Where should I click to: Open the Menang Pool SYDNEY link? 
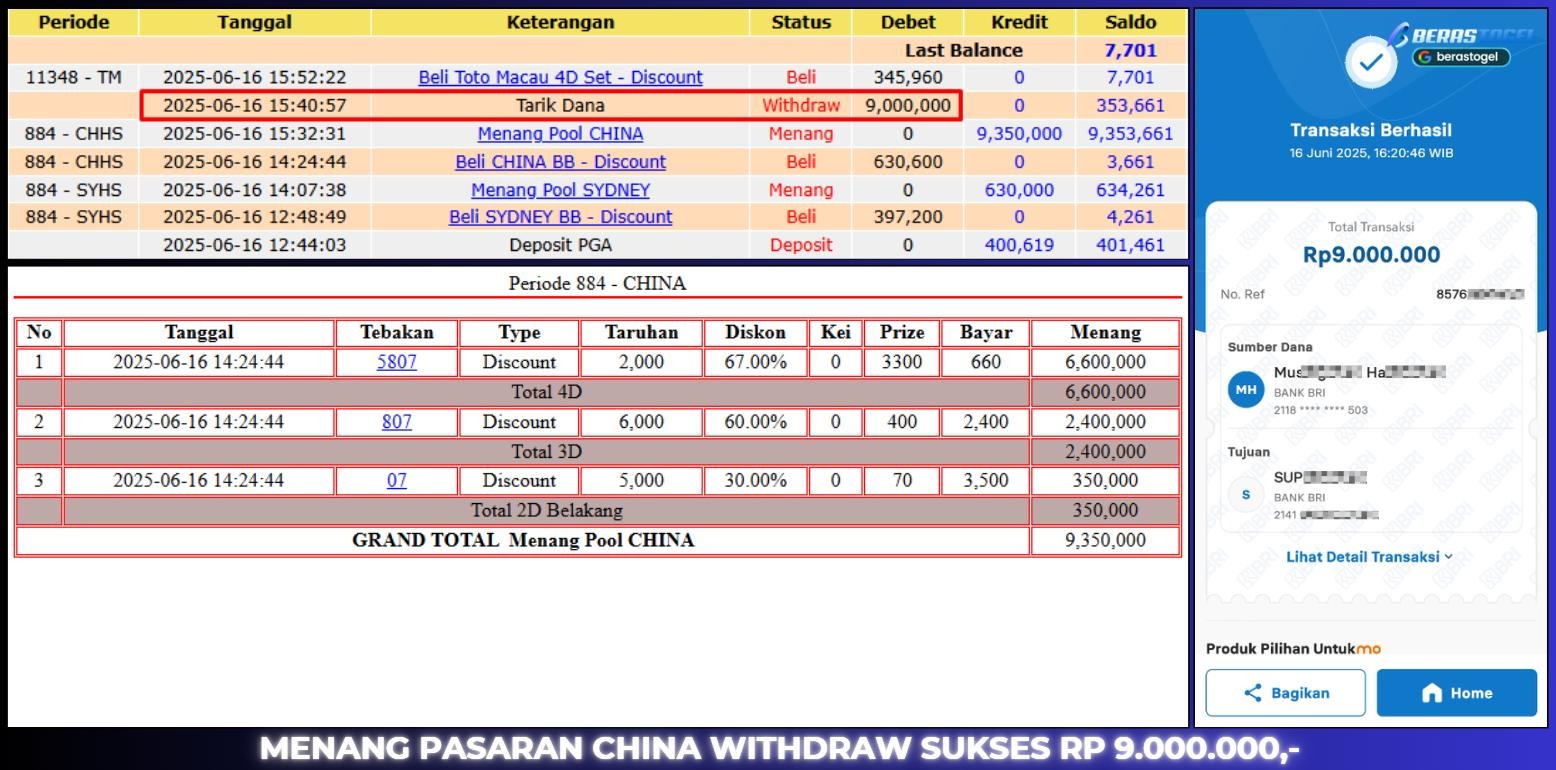560,190
